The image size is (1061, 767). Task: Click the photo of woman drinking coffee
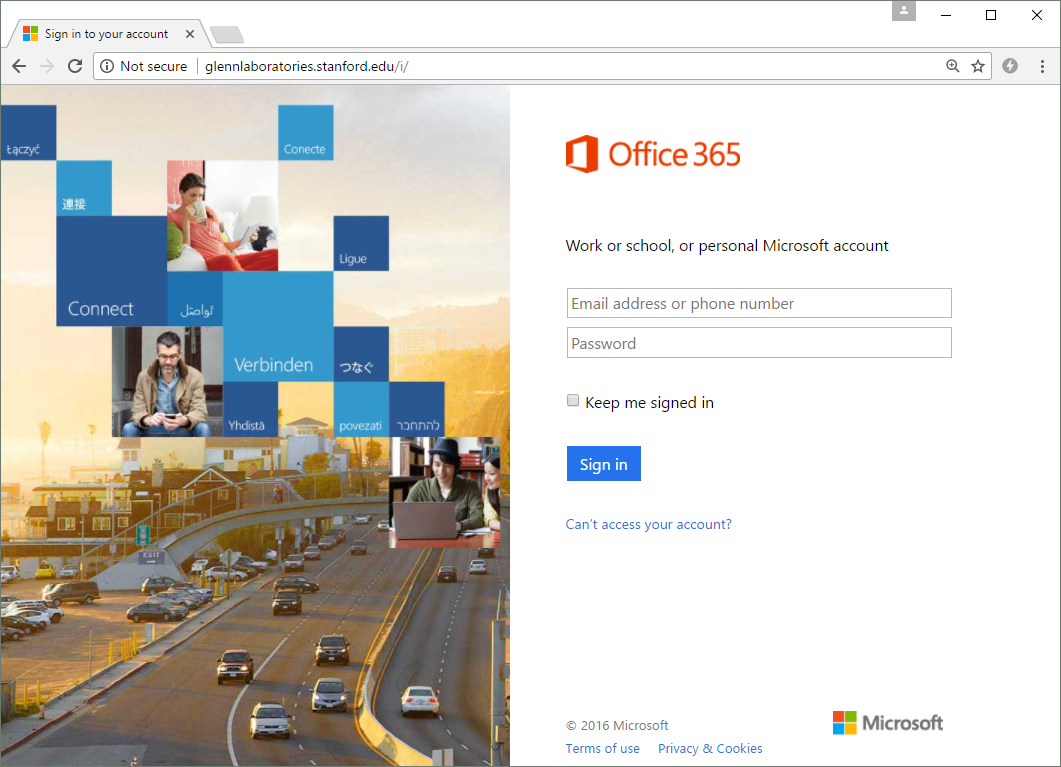click(x=223, y=216)
